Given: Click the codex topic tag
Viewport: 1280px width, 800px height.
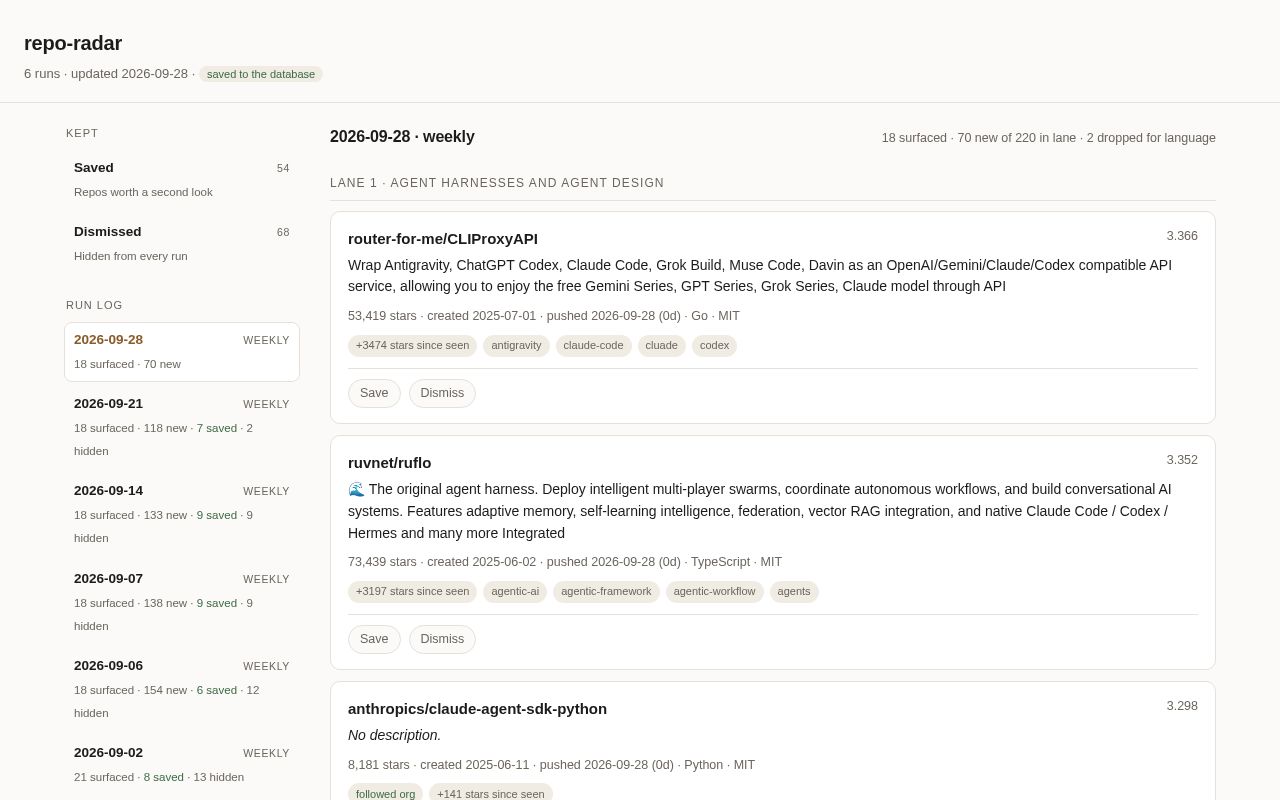Looking at the screenshot, I should tap(714, 346).
